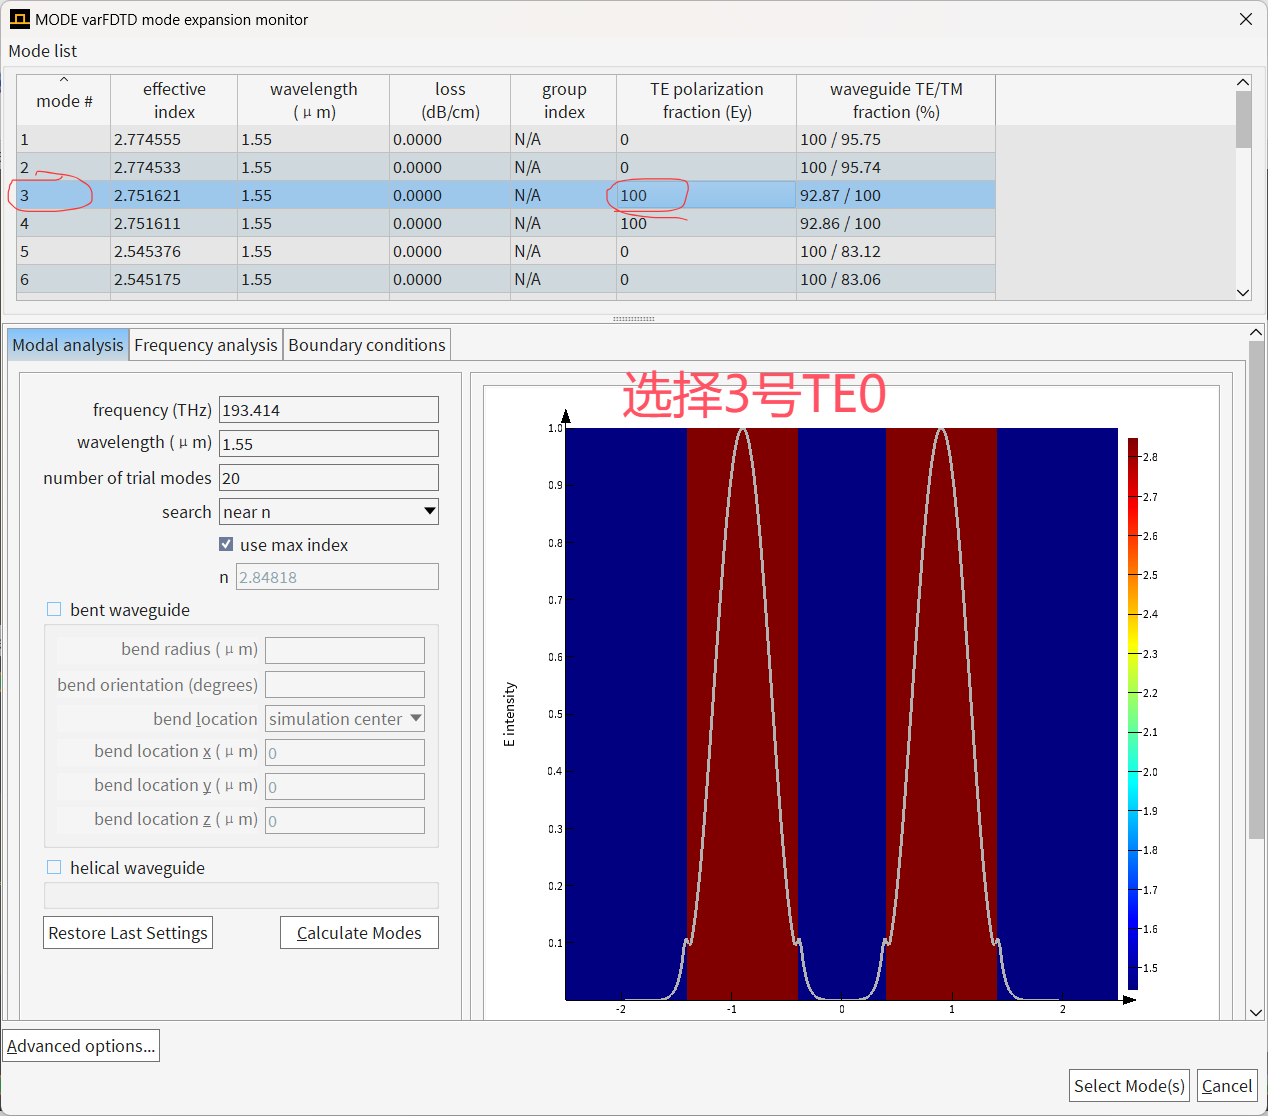Screen dimensions: 1268x1116
Task: Click the bend radius input field
Action: [345, 651]
